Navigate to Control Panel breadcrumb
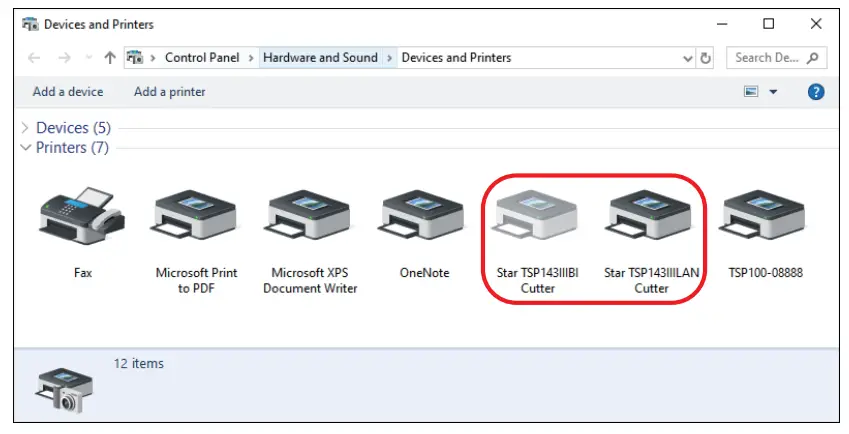Viewport: 849px width, 434px height. pos(202,57)
